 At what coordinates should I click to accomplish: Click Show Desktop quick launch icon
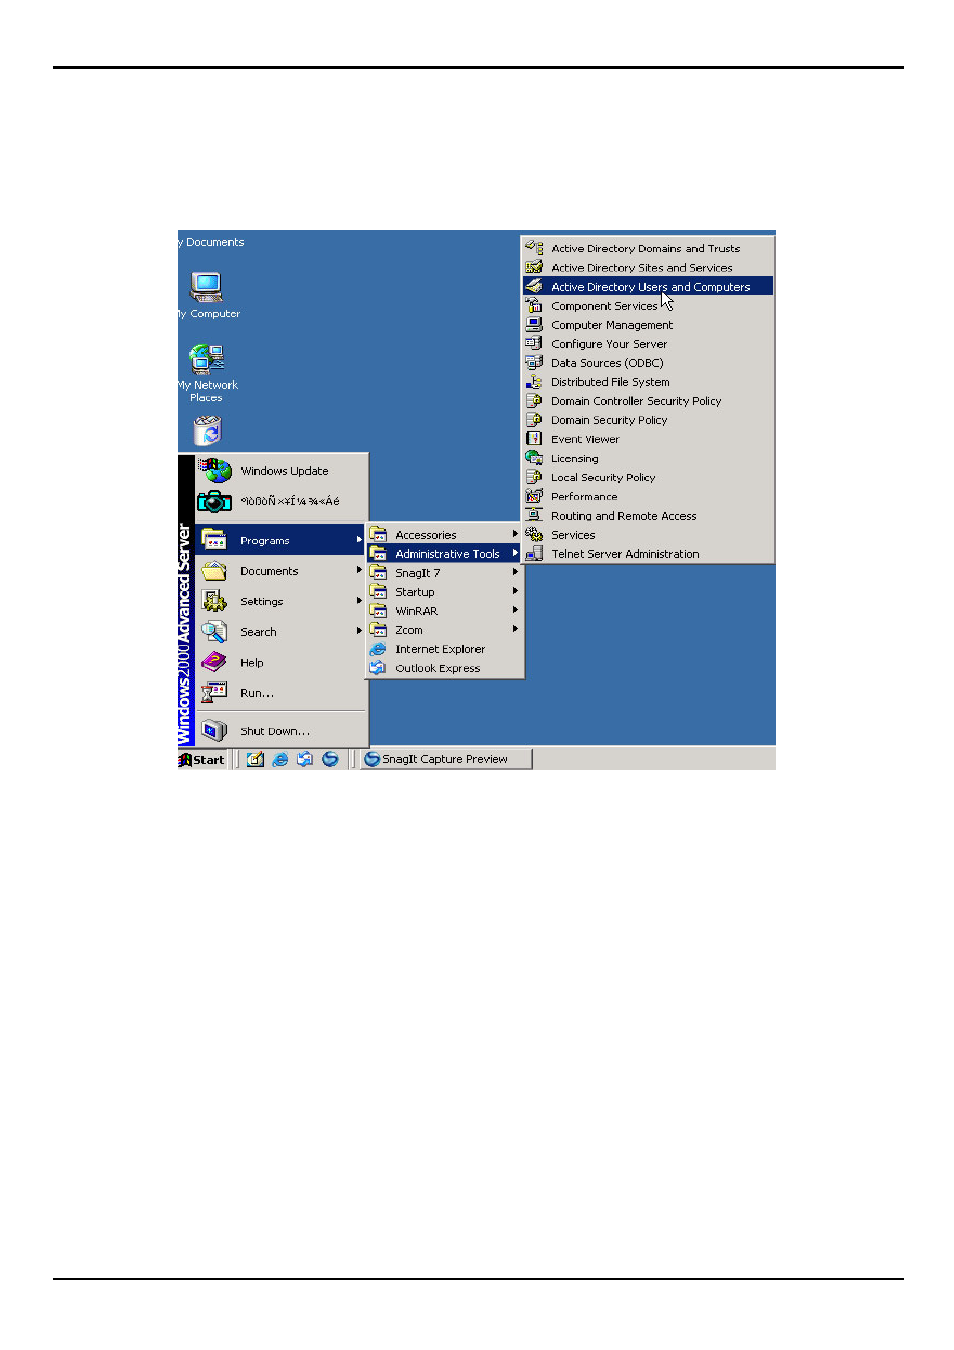tap(255, 760)
